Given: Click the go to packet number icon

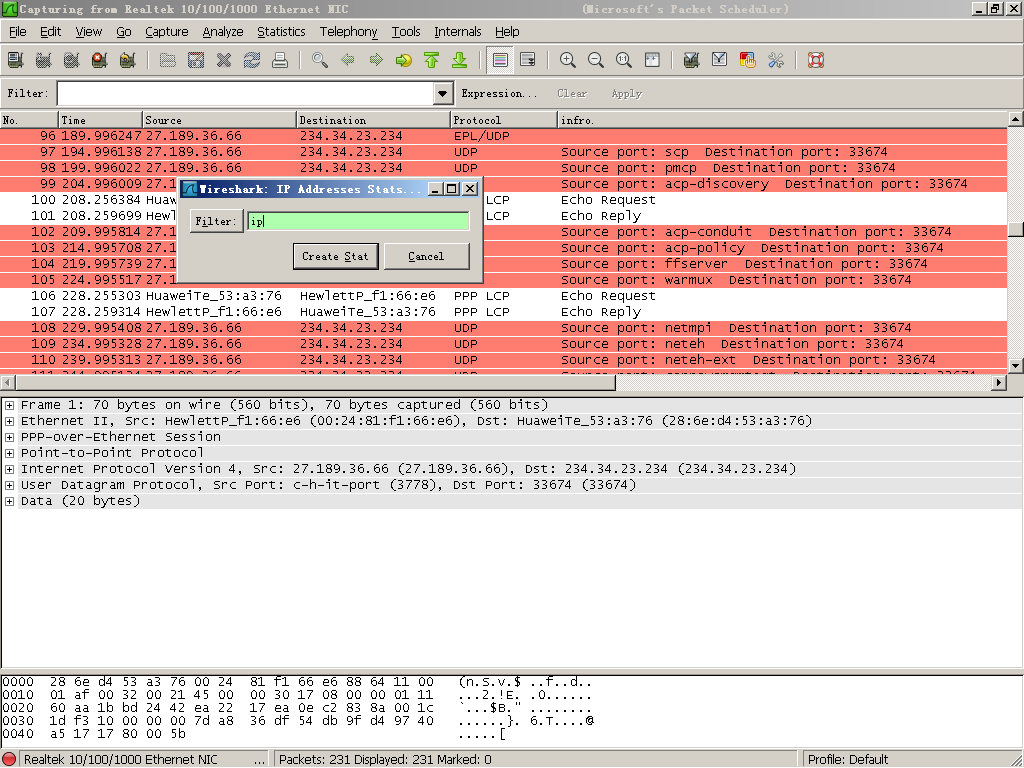Looking at the screenshot, I should tap(404, 60).
